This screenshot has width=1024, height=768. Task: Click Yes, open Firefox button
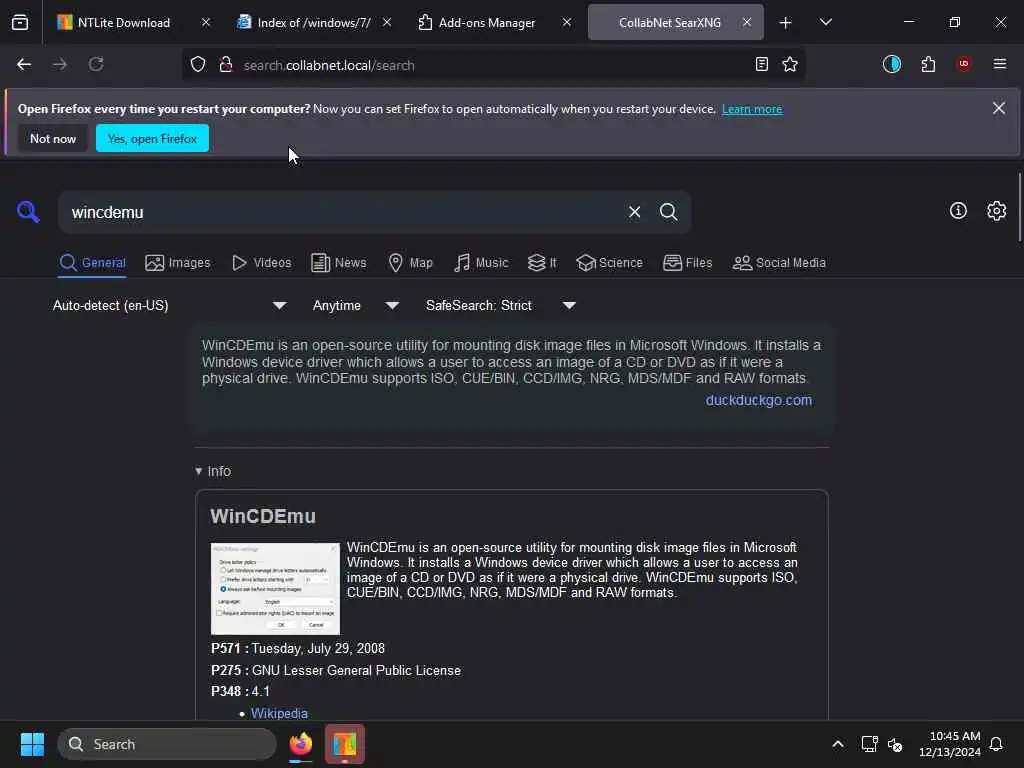click(152, 138)
